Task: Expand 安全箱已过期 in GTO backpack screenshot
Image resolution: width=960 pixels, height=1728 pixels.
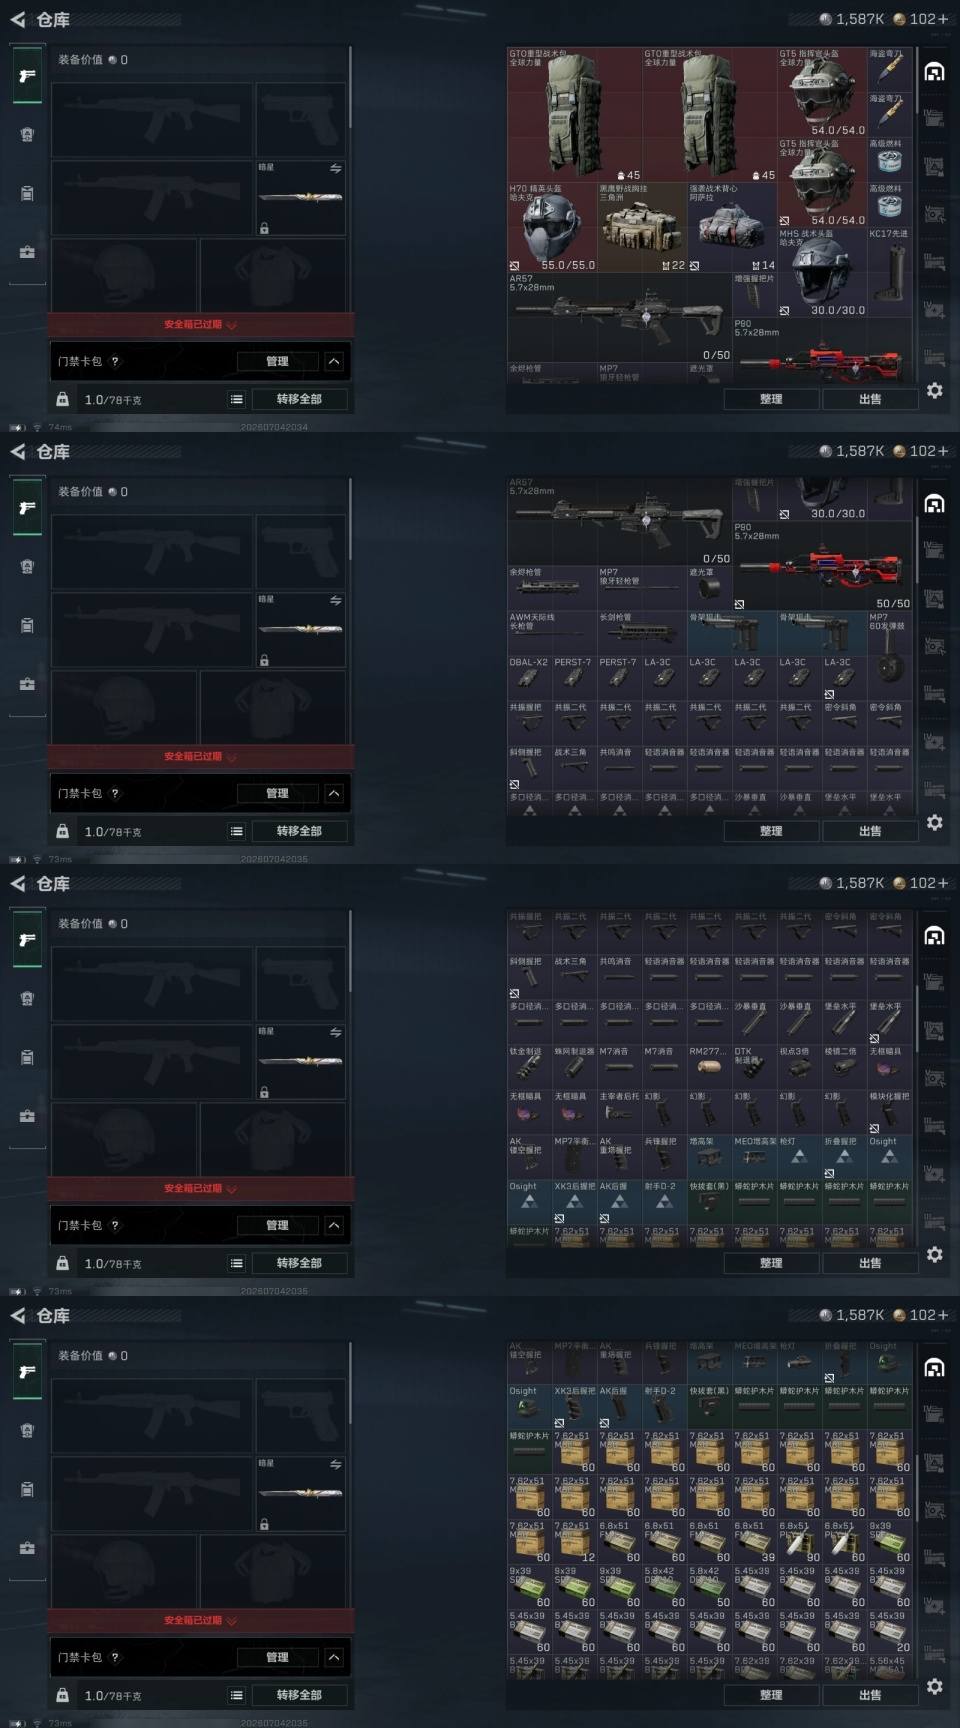Action: pyautogui.click(x=200, y=325)
